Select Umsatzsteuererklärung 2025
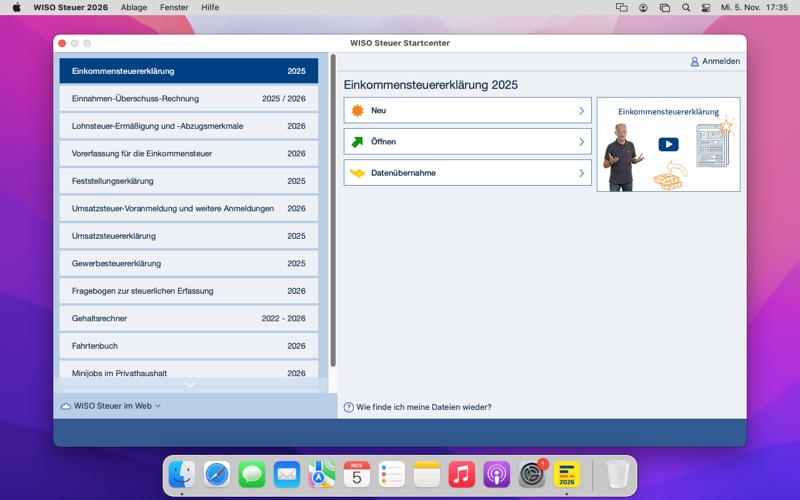Viewport: 800px width, 500px height. point(189,236)
